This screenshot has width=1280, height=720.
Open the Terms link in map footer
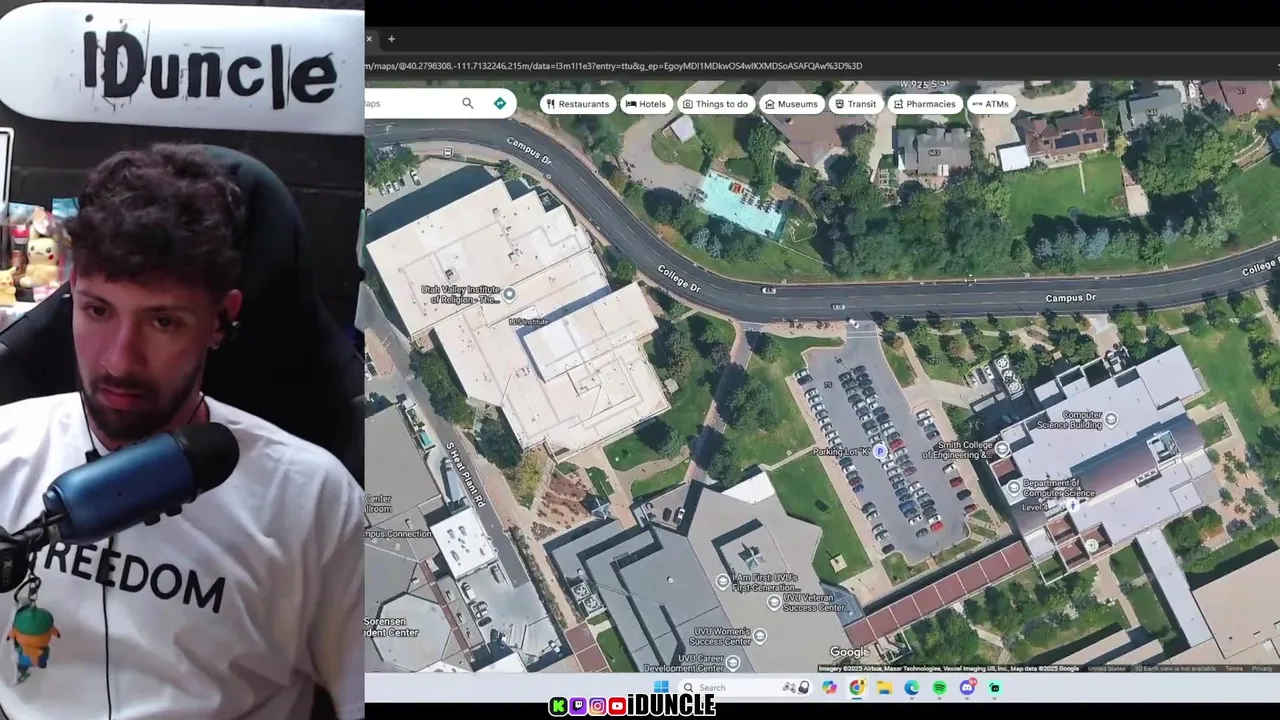click(x=1234, y=668)
